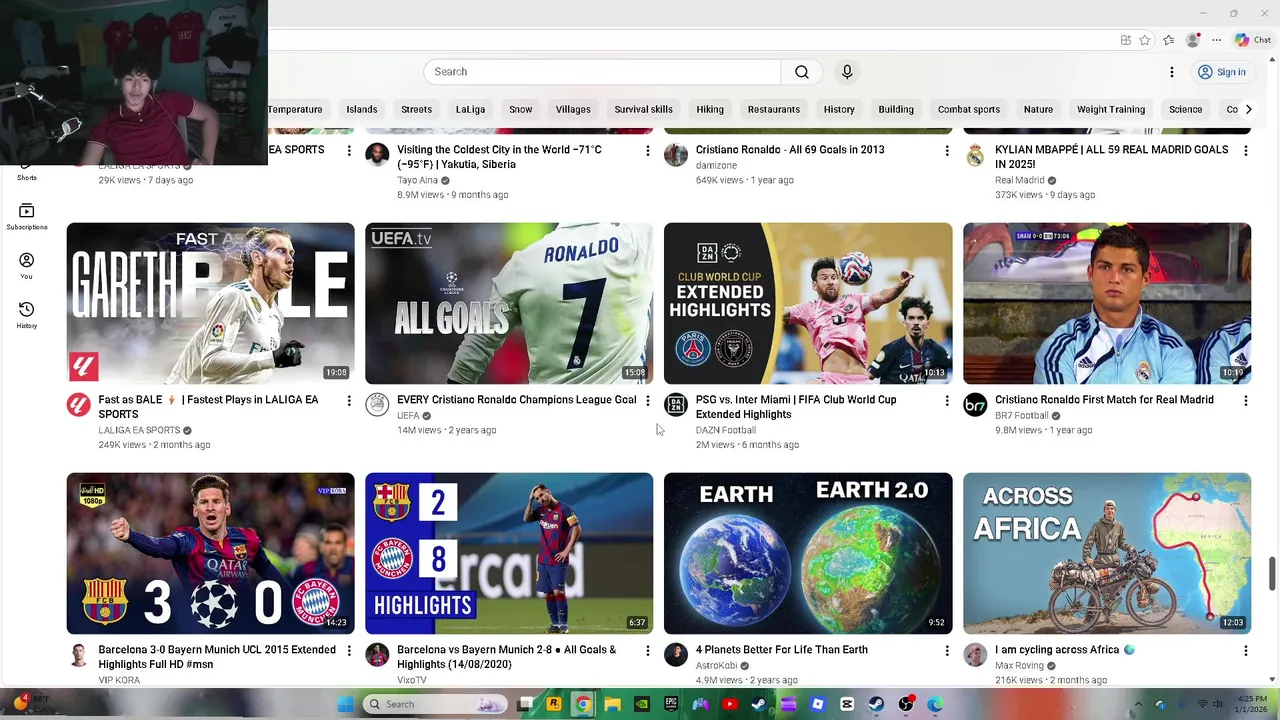Click the Sign in button
This screenshot has width=1280, height=720.
1222,72
